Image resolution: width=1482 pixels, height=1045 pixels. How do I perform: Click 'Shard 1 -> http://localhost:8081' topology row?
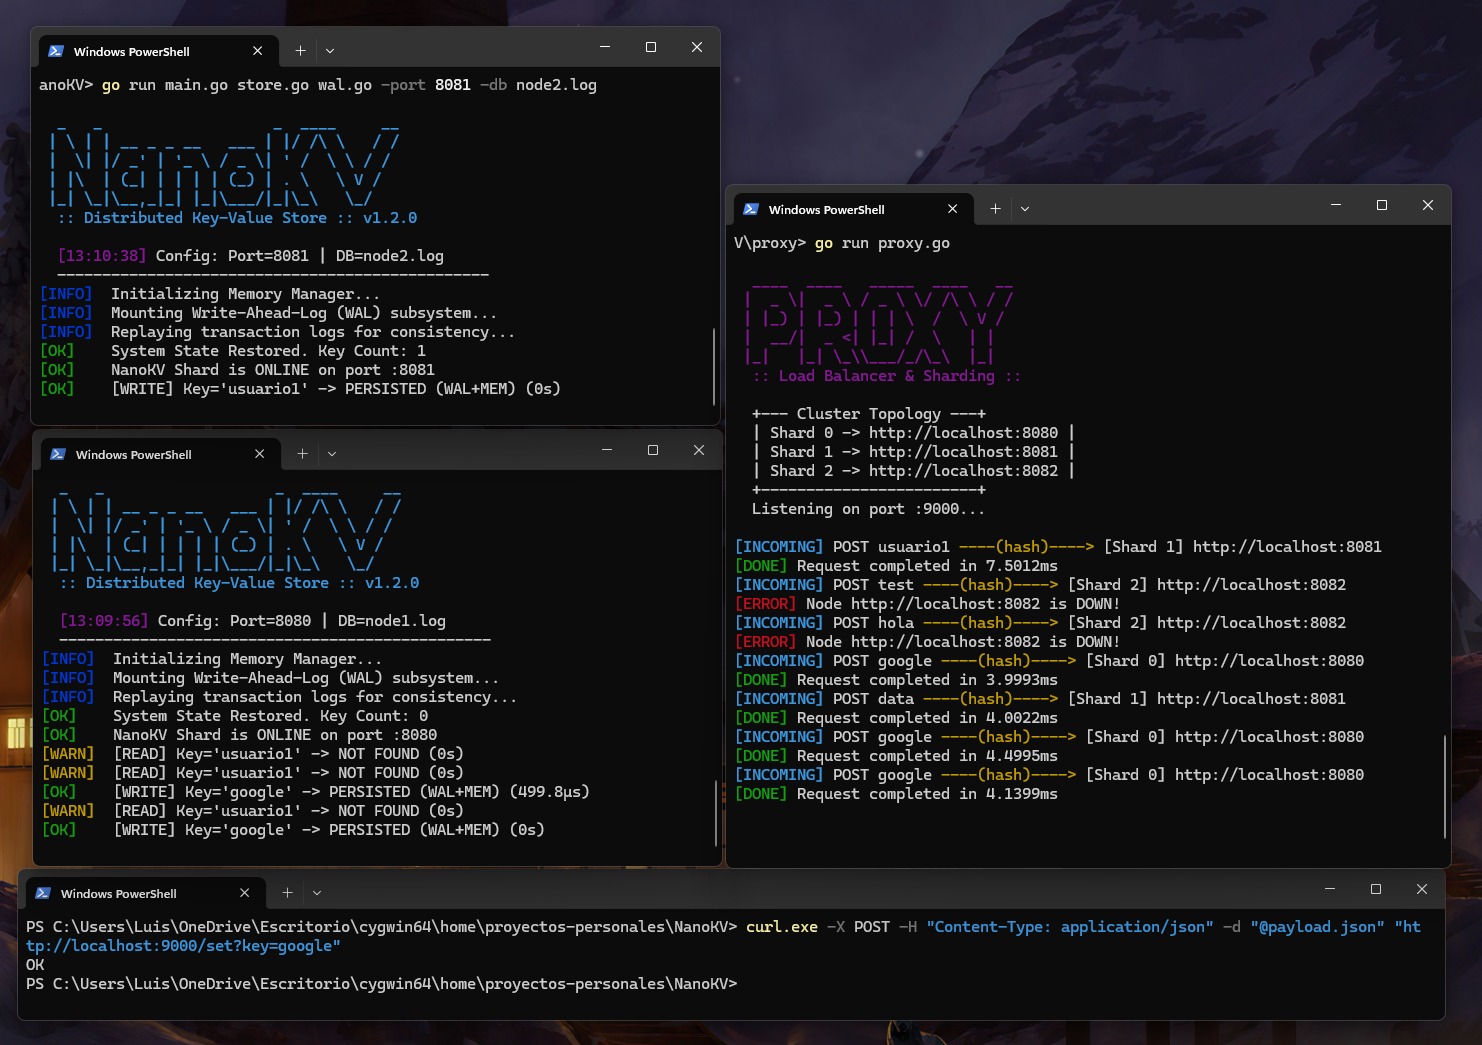point(914,452)
